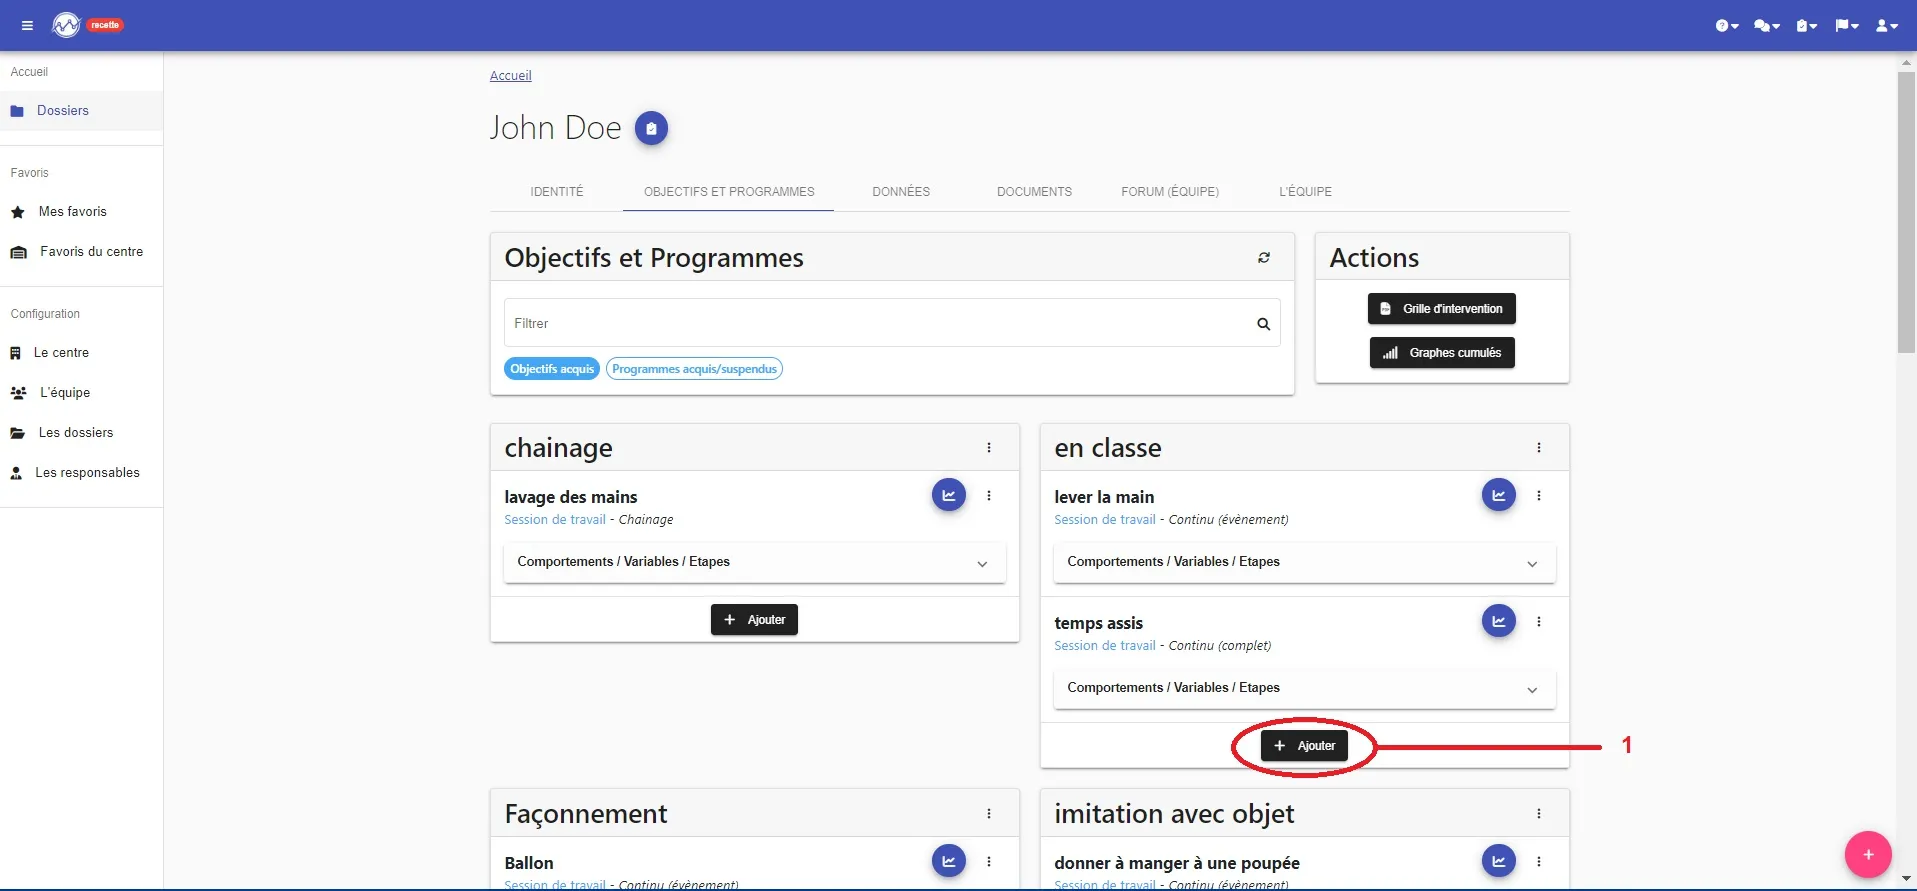Screen dimensions: 1917x891
Task: Click the page vertical scrollbar
Action: pos(1906,212)
